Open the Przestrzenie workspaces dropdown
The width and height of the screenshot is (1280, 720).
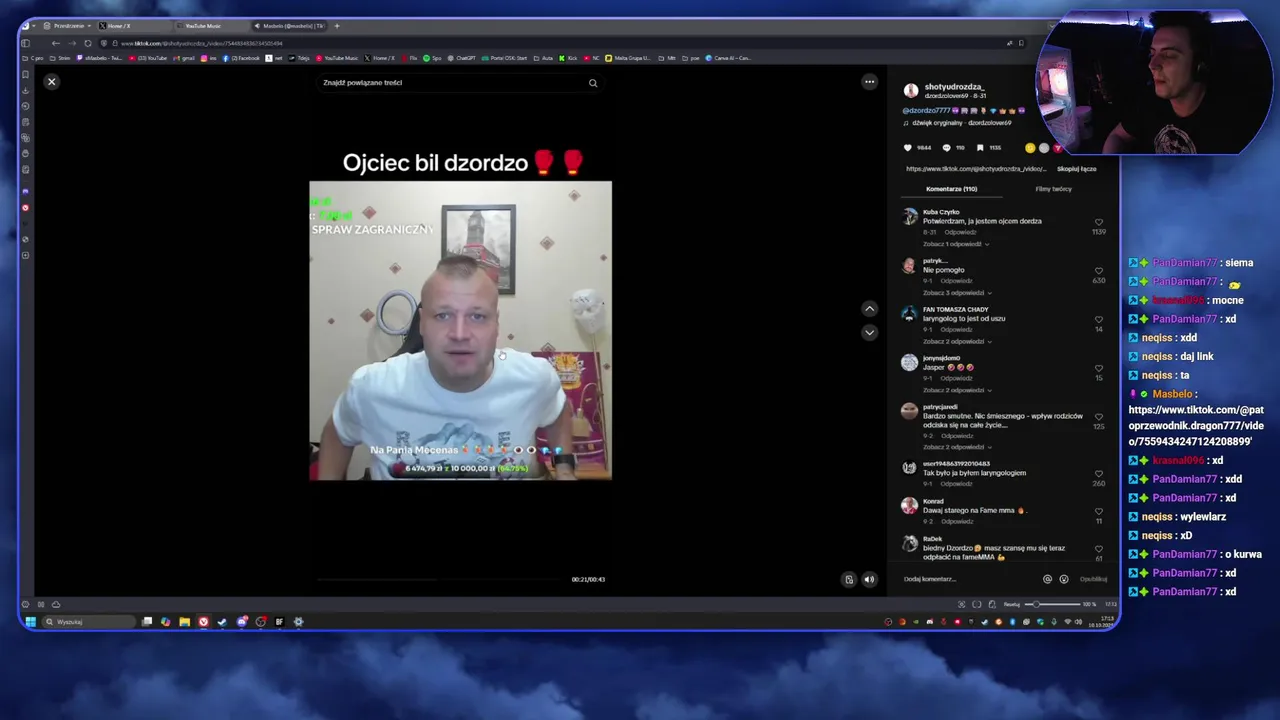68,26
